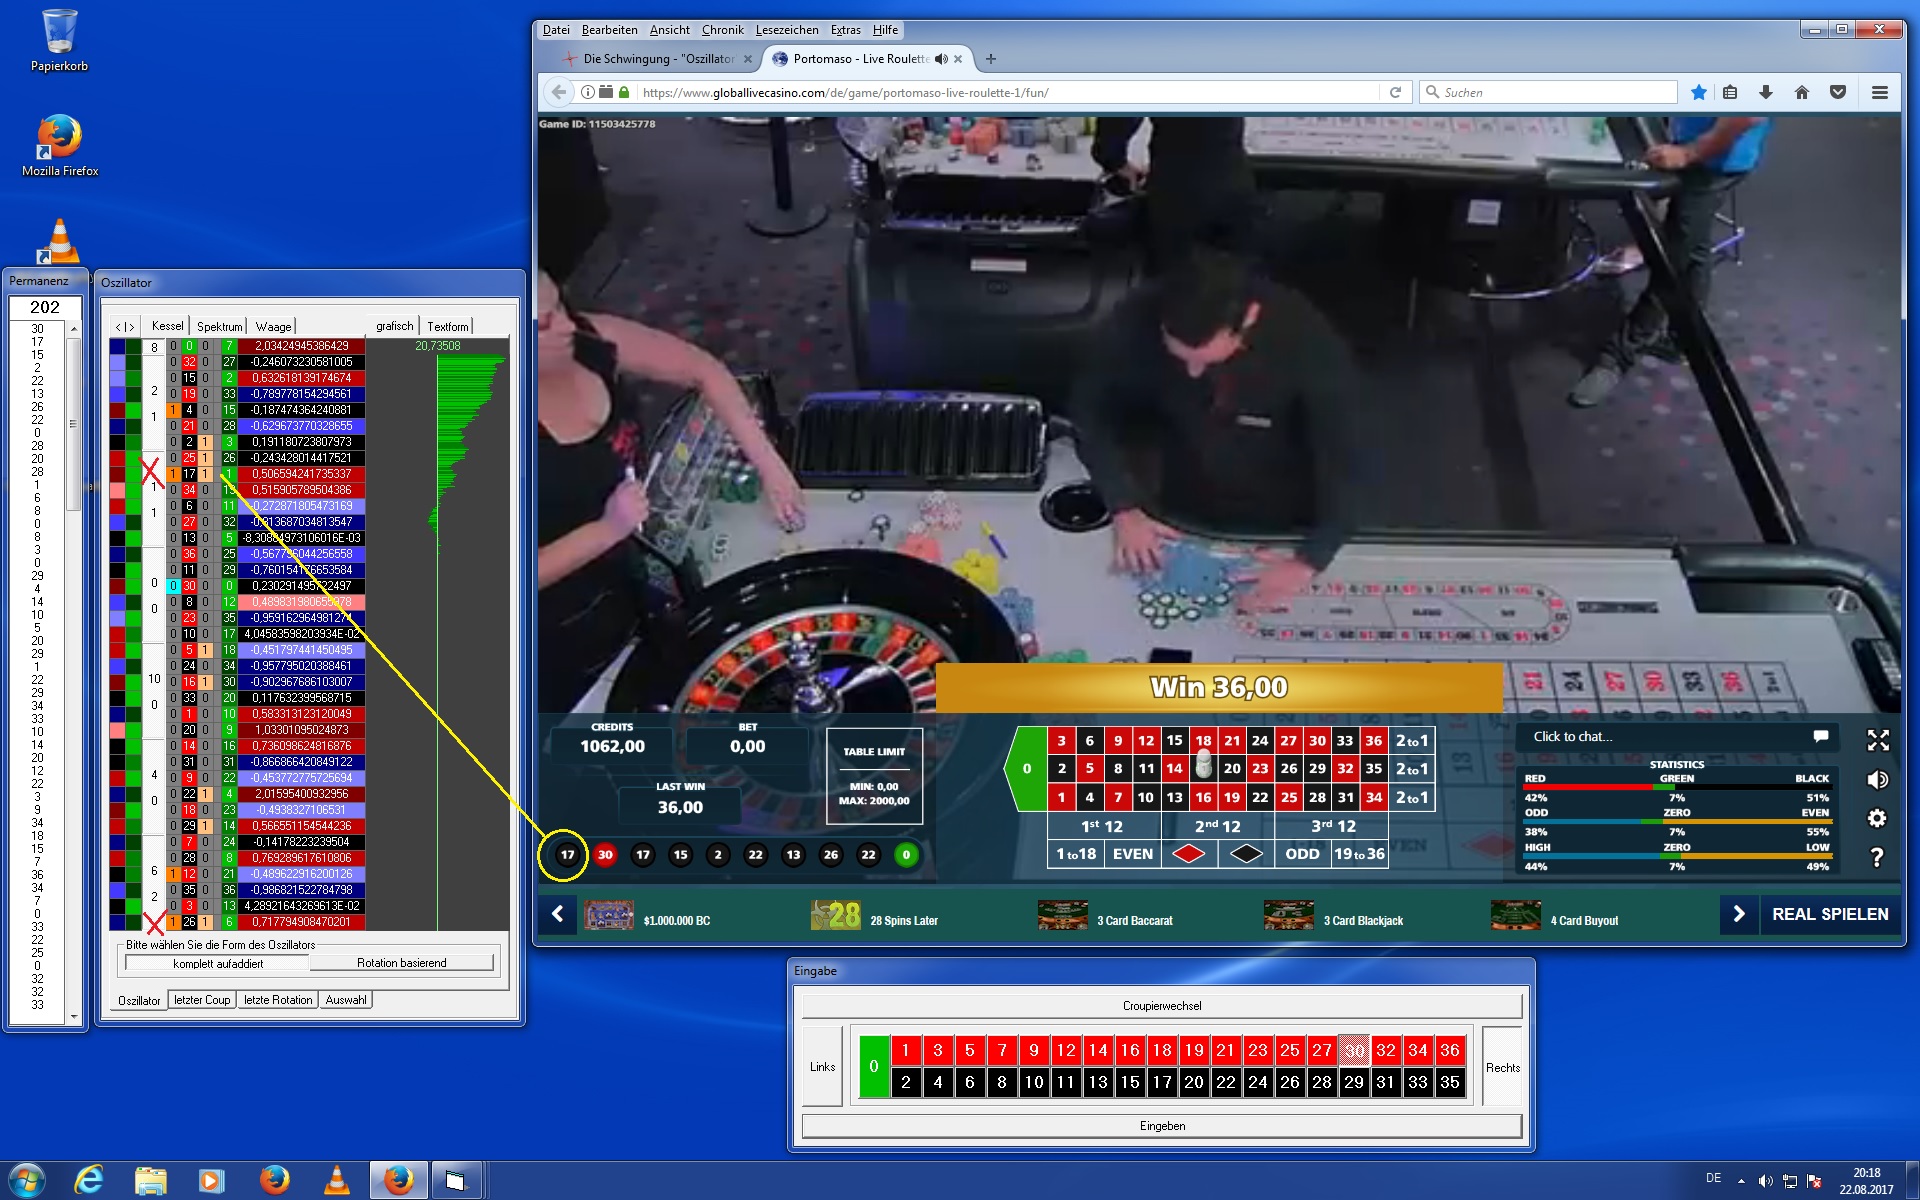
Task: Switch to the Textform tab
Action: (447, 326)
